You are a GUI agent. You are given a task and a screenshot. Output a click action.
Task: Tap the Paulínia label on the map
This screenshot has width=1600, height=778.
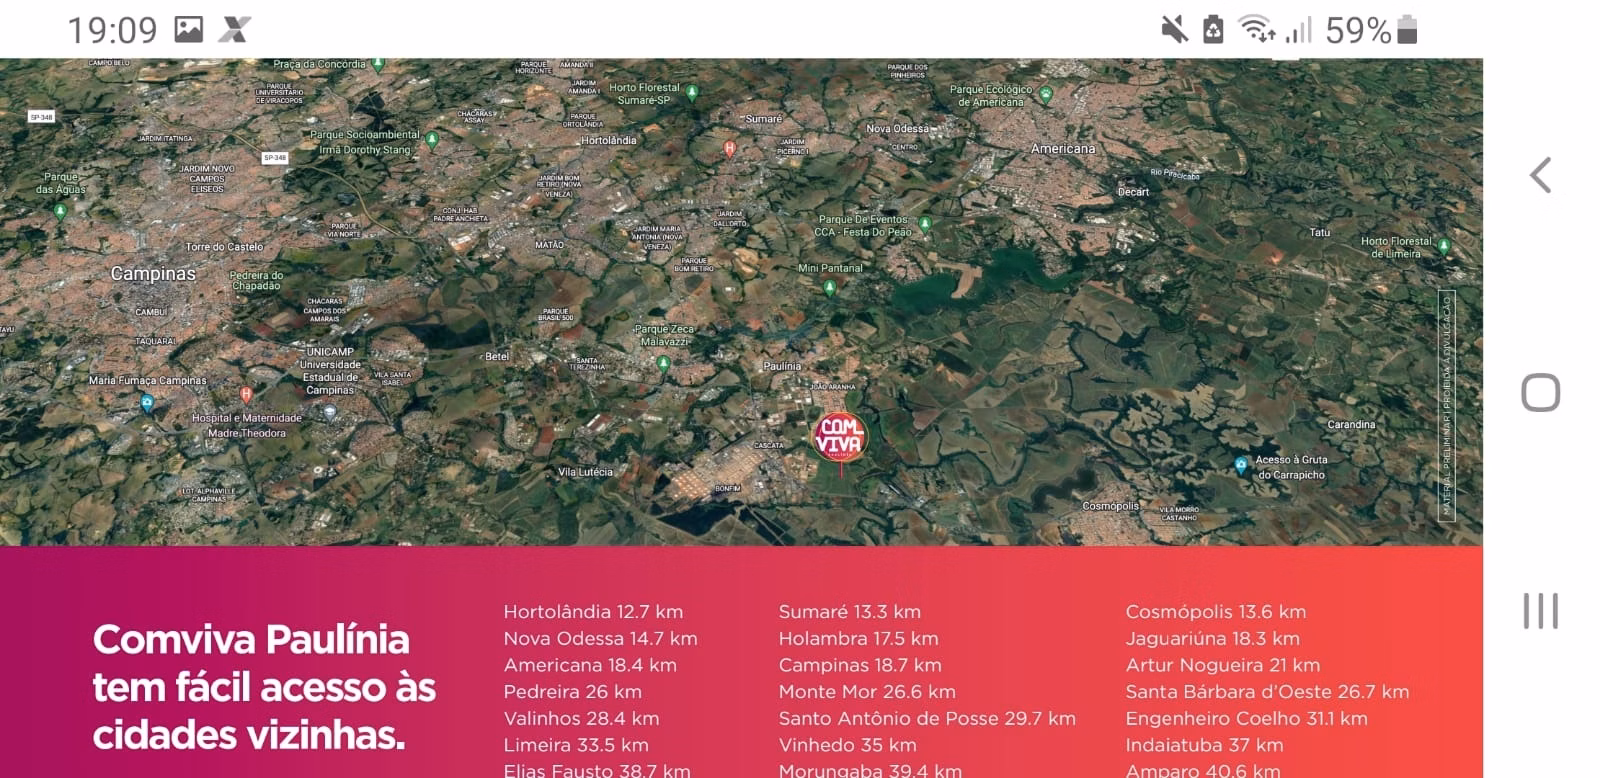coord(782,366)
